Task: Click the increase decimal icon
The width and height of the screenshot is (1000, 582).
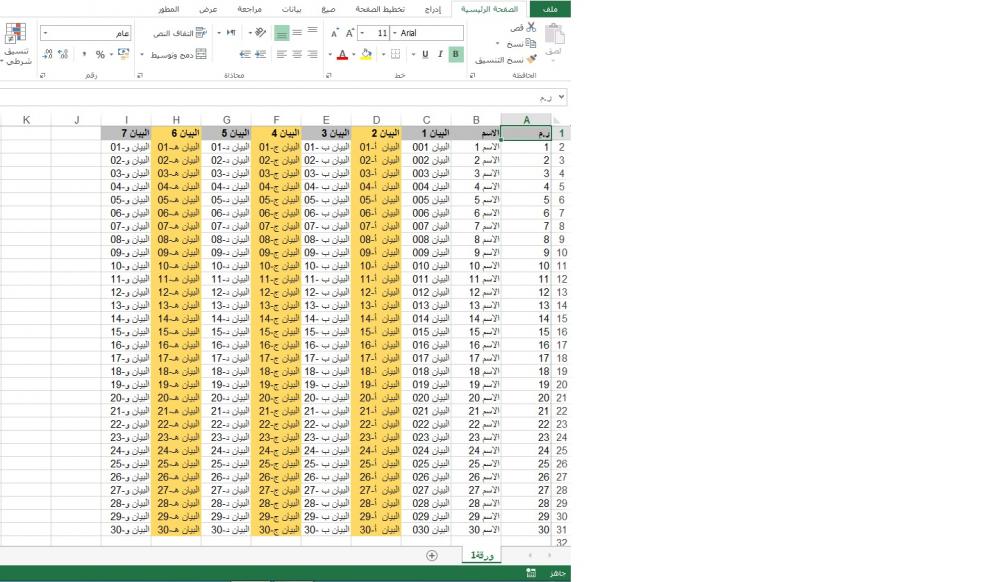Action: click(x=62, y=54)
